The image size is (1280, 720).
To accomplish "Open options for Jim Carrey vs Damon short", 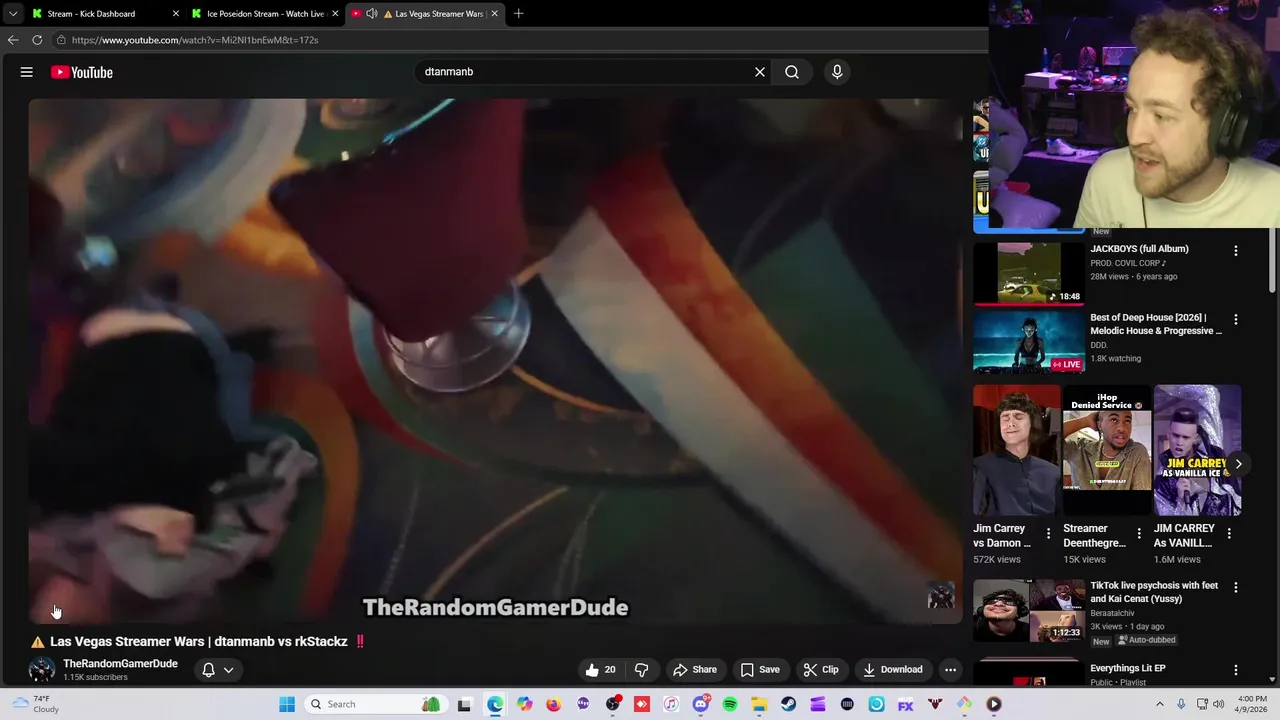I will (x=1048, y=534).
